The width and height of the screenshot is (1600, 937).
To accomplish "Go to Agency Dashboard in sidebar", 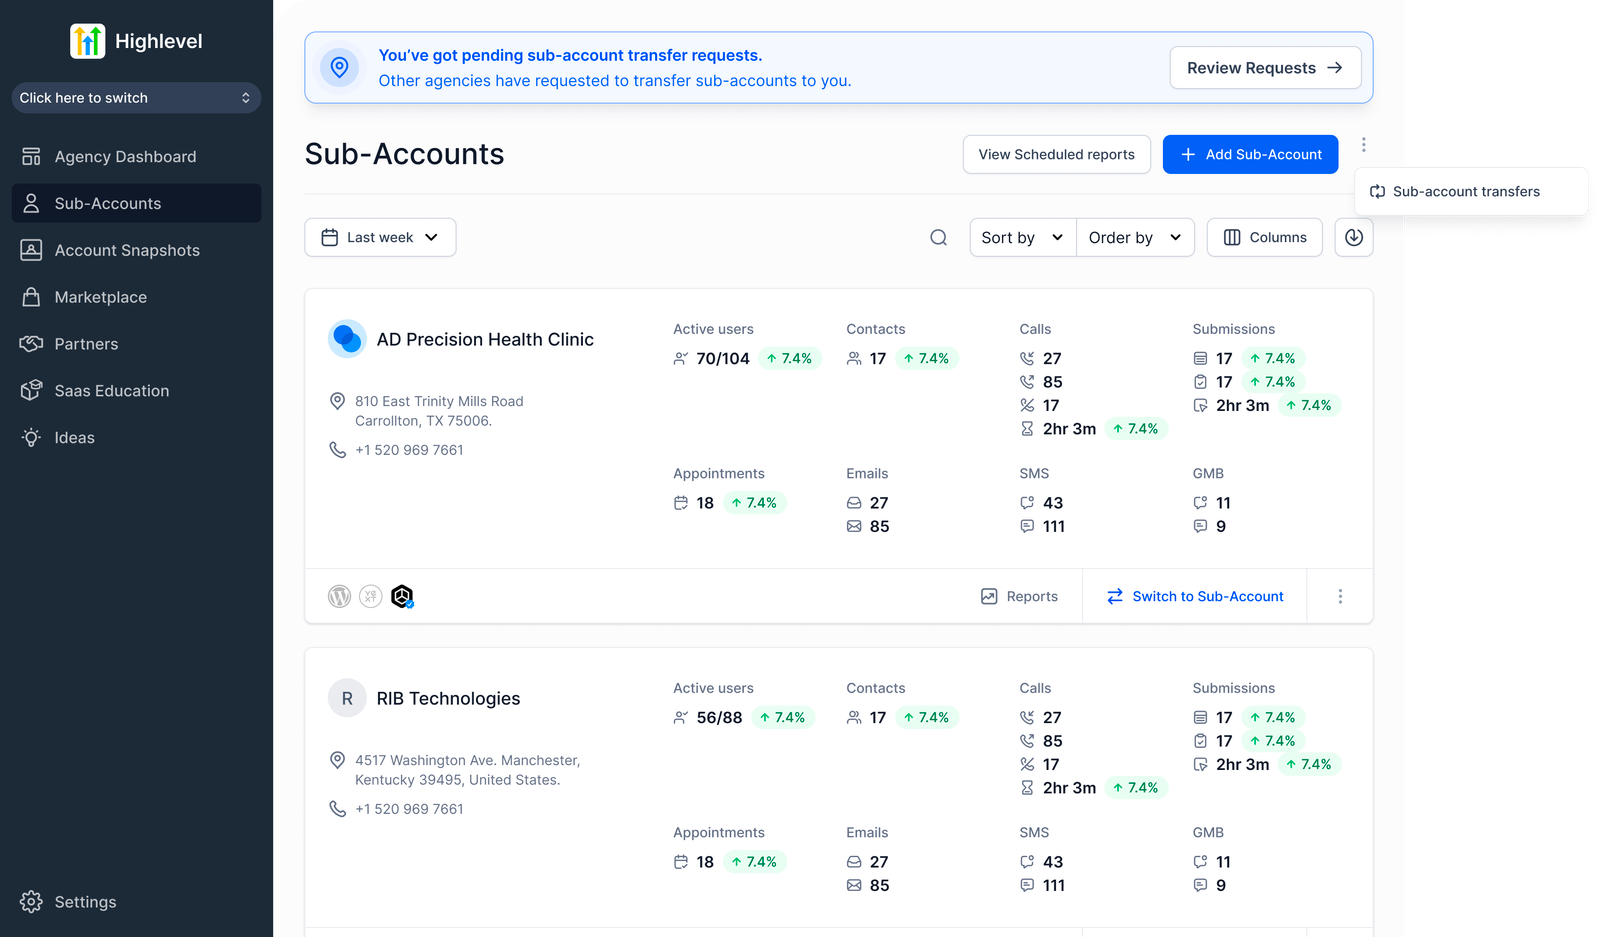I will coord(125,157).
